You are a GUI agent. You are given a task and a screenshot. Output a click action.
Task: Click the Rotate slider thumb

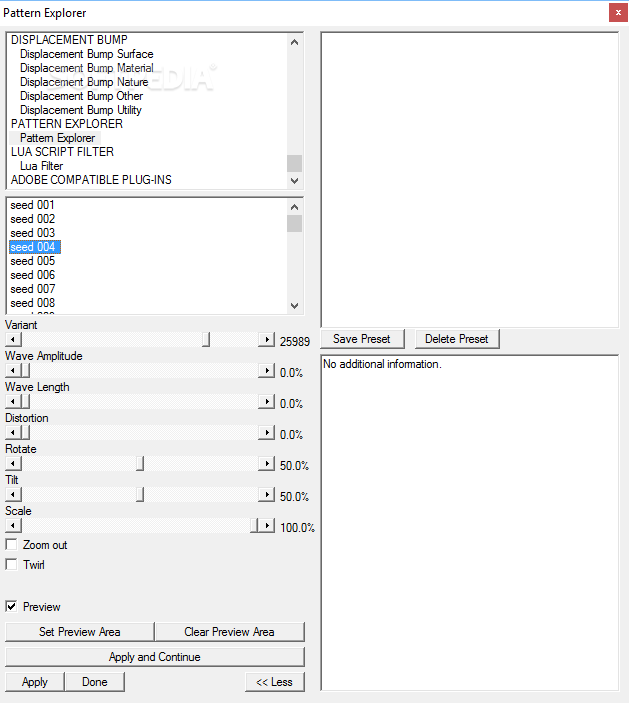(x=140, y=463)
